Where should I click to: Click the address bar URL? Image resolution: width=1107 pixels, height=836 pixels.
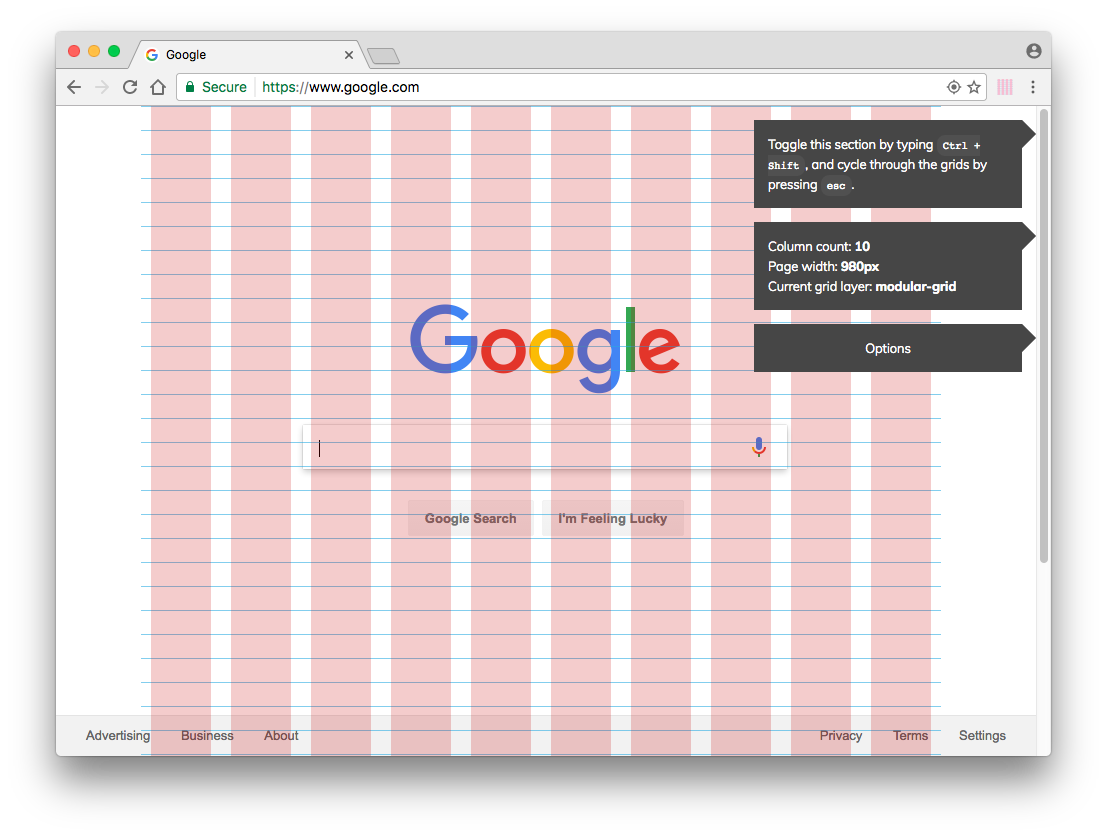(340, 88)
